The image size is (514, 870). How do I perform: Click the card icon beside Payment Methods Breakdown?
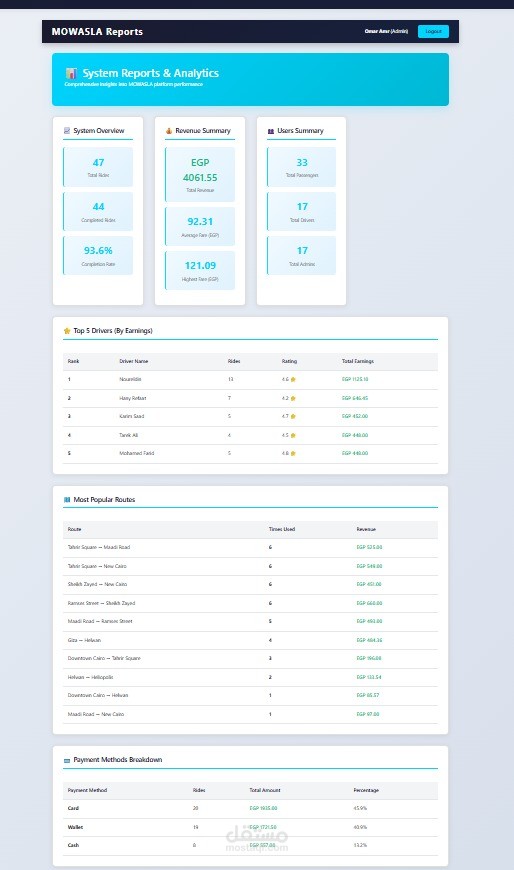[67, 760]
